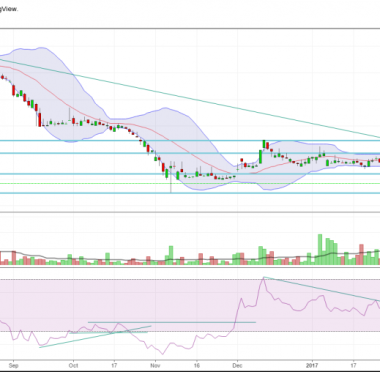Screen dimensions: 380x372
Task: Select the green candle at December price high
Action: [x=264, y=144]
